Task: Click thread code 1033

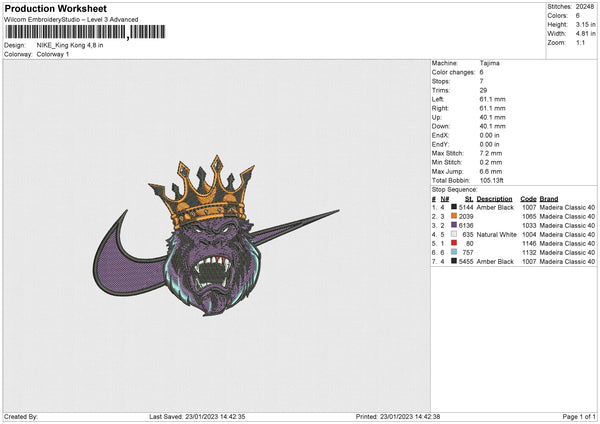Action: click(529, 225)
